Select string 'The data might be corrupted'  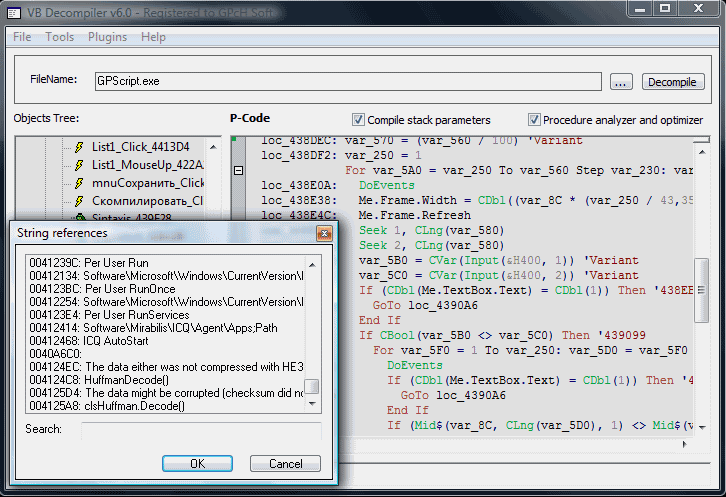pos(166,393)
